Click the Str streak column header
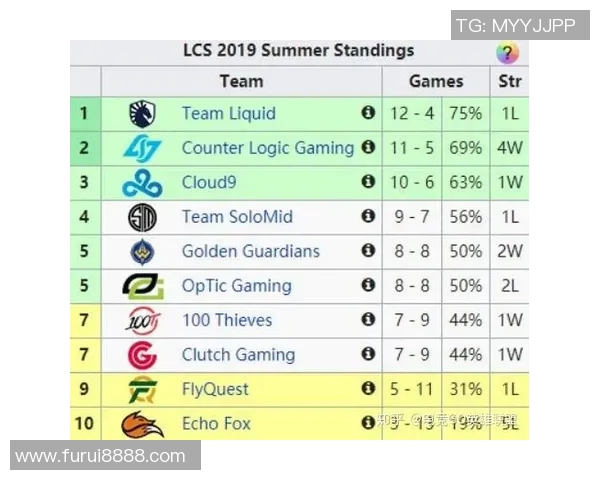This screenshot has width=600, height=480. coord(509,81)
